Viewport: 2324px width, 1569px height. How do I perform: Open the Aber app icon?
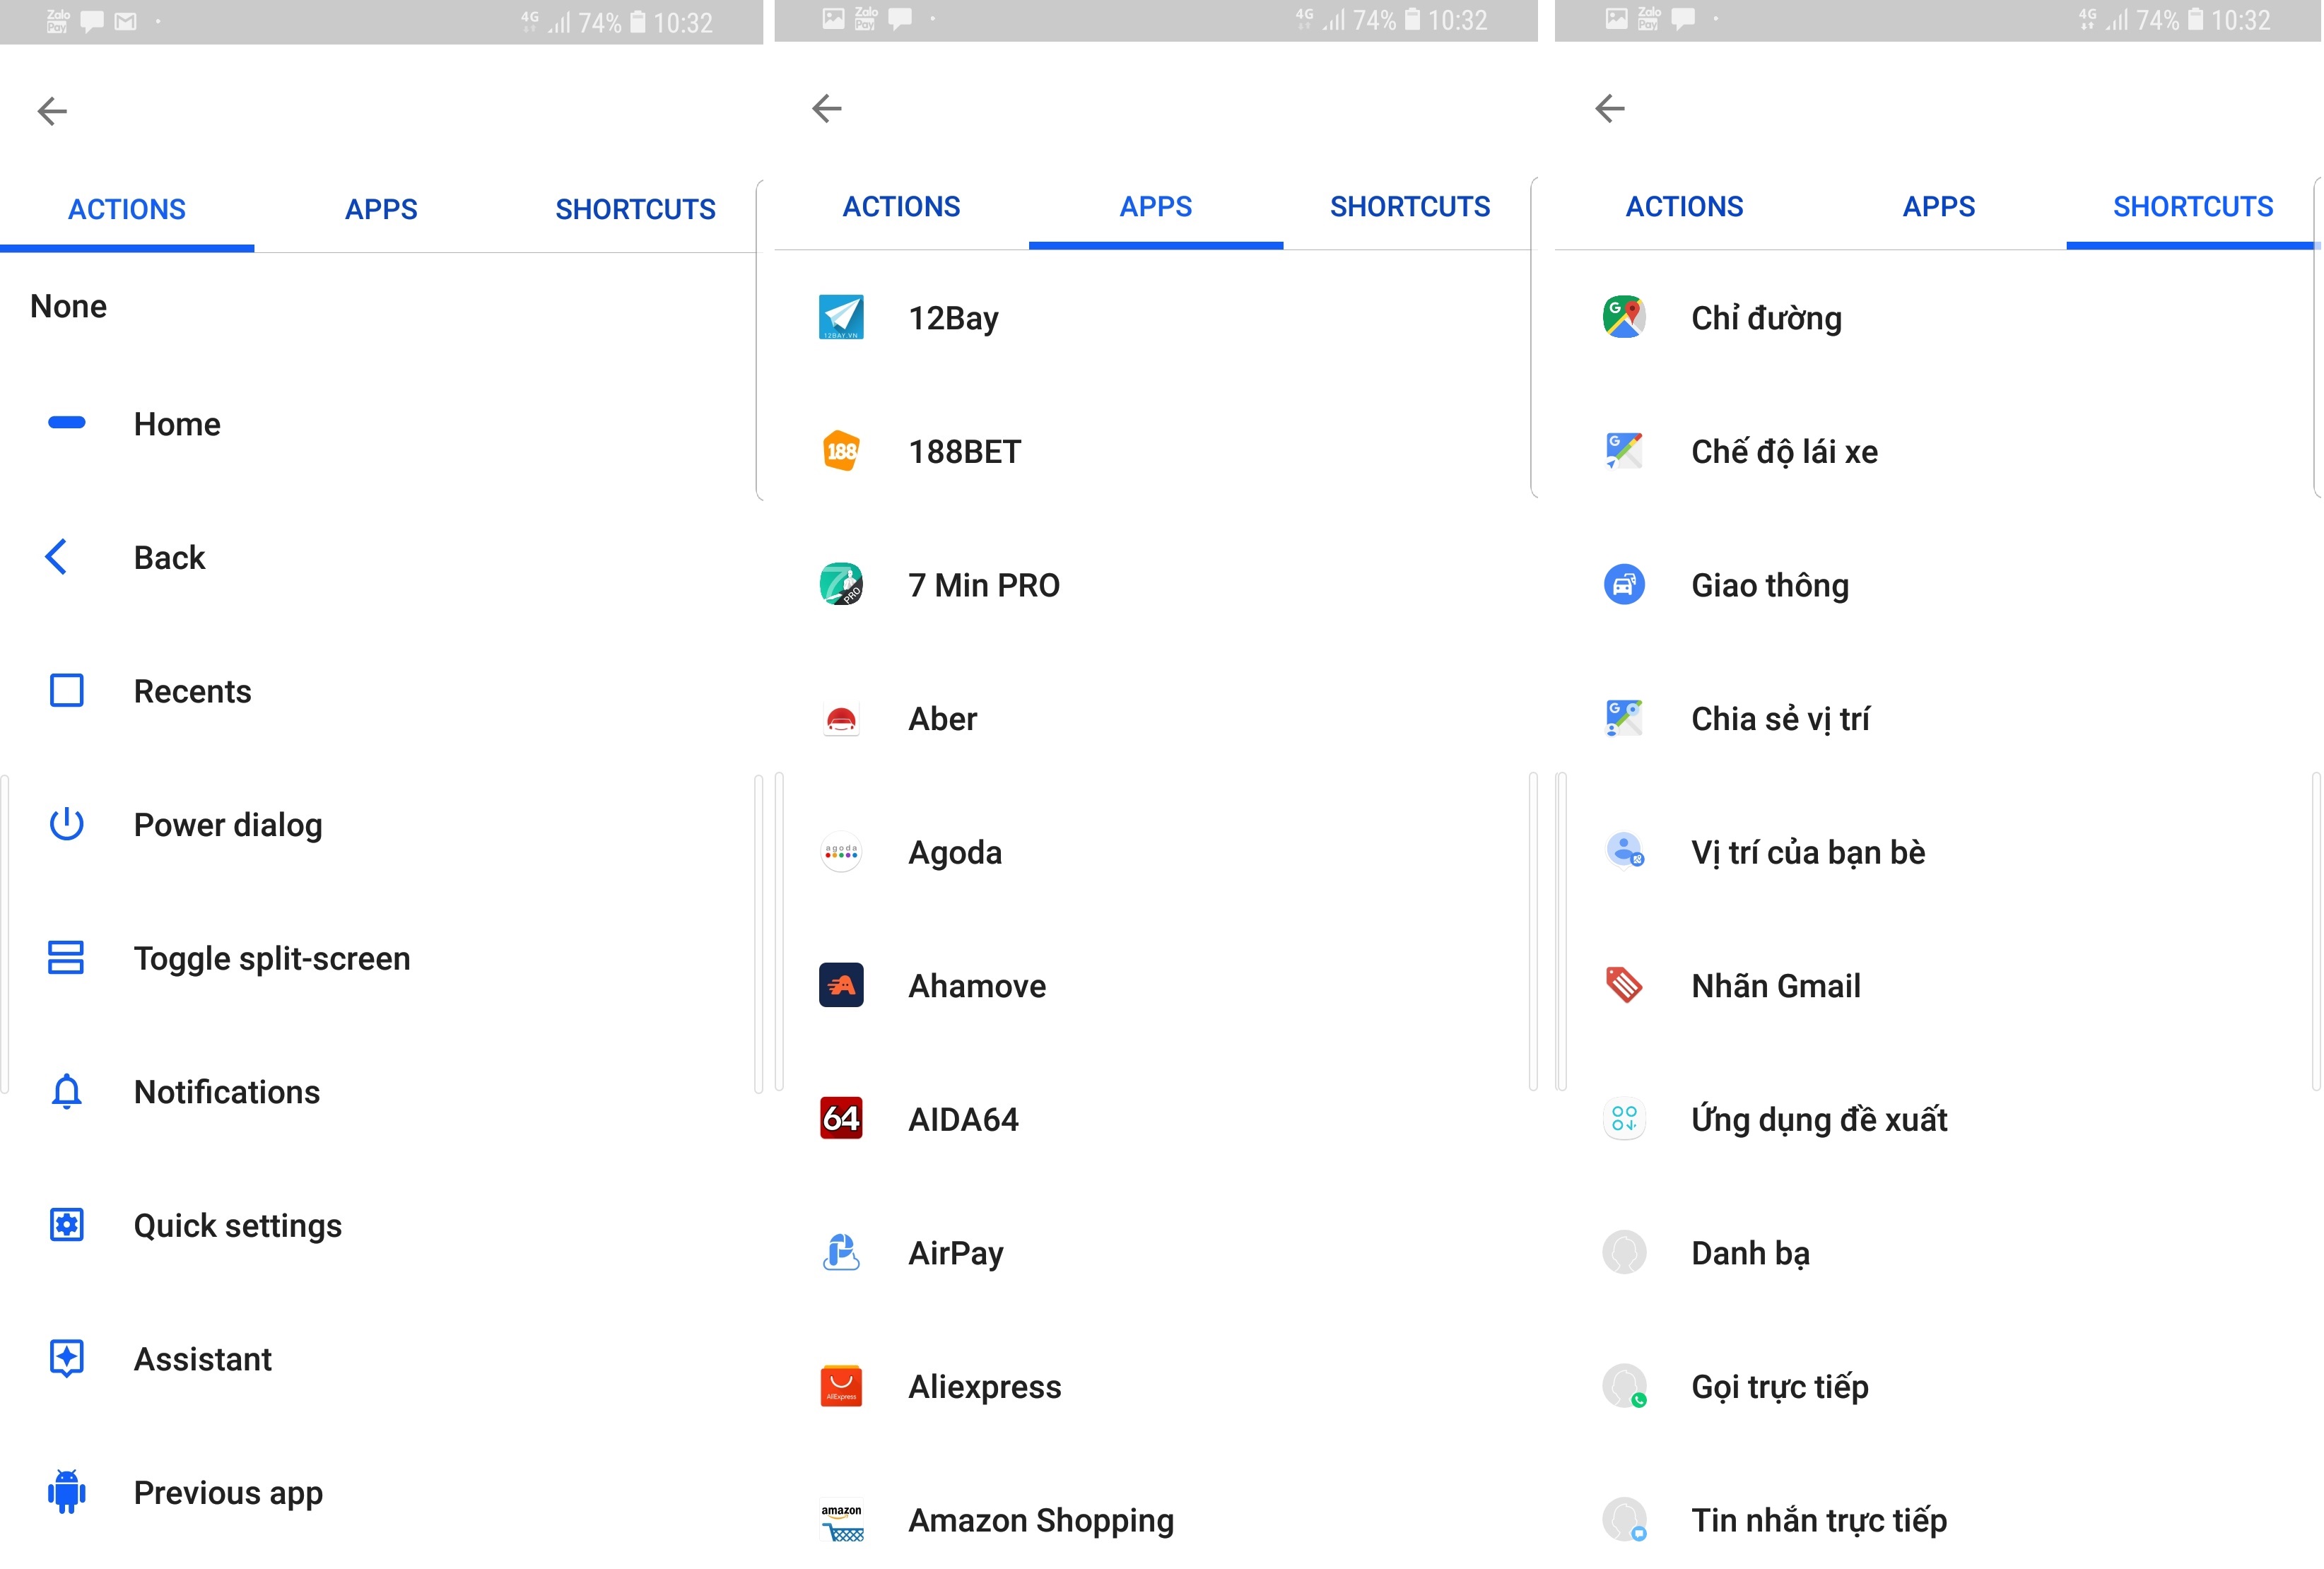pos(841,718)
